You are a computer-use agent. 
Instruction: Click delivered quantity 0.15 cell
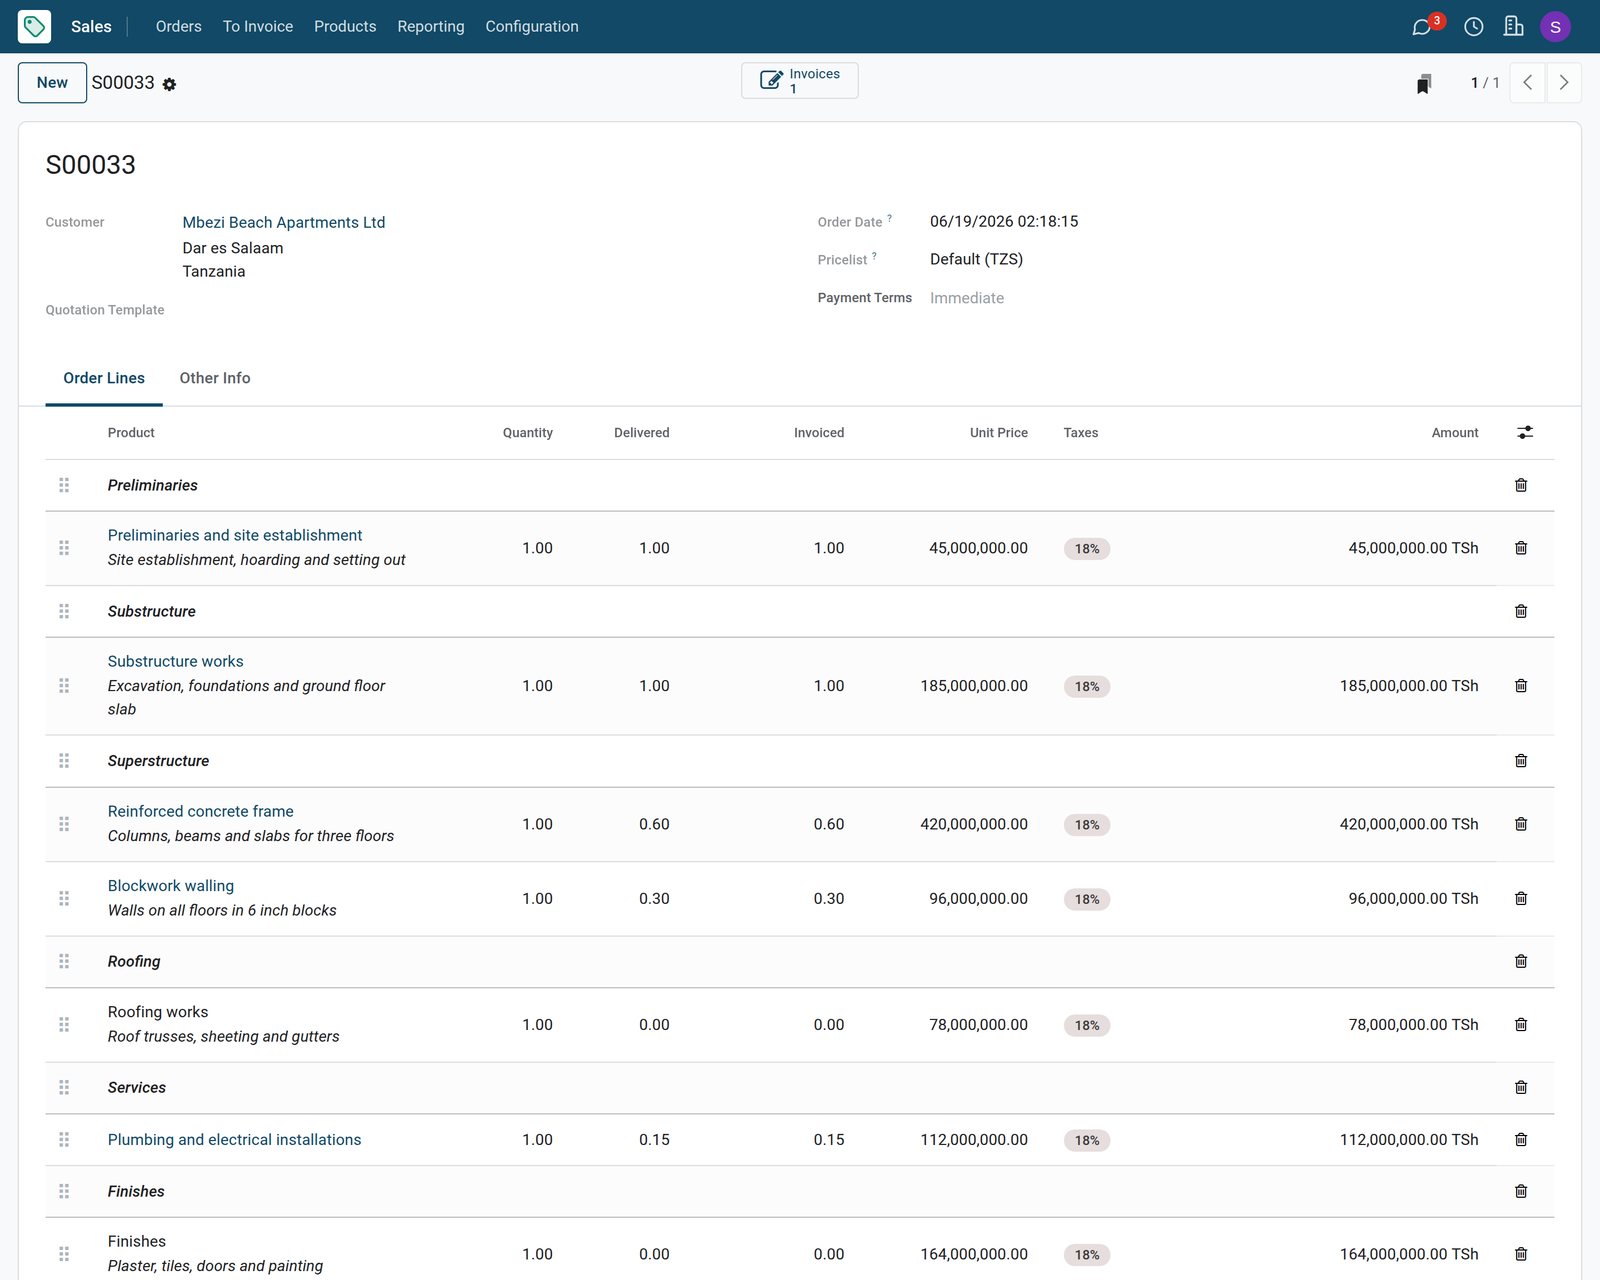[654, 1140]
